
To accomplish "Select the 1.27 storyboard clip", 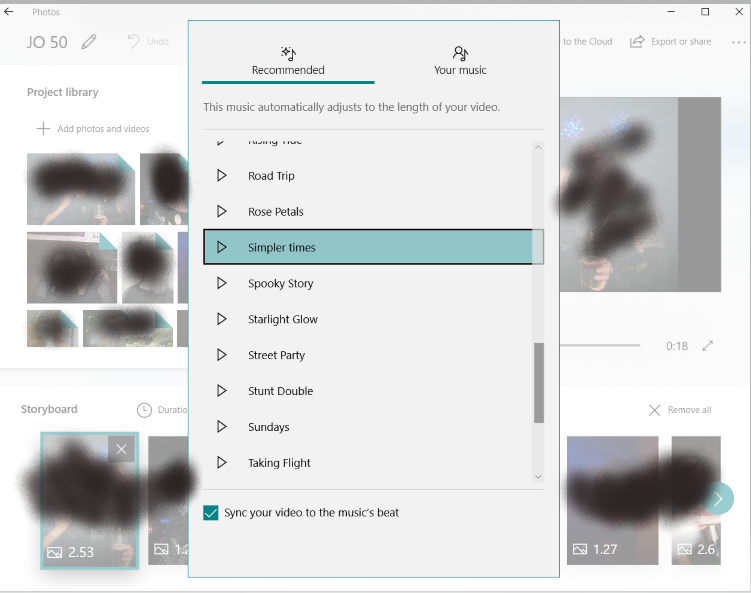I will tap(613, 500).
